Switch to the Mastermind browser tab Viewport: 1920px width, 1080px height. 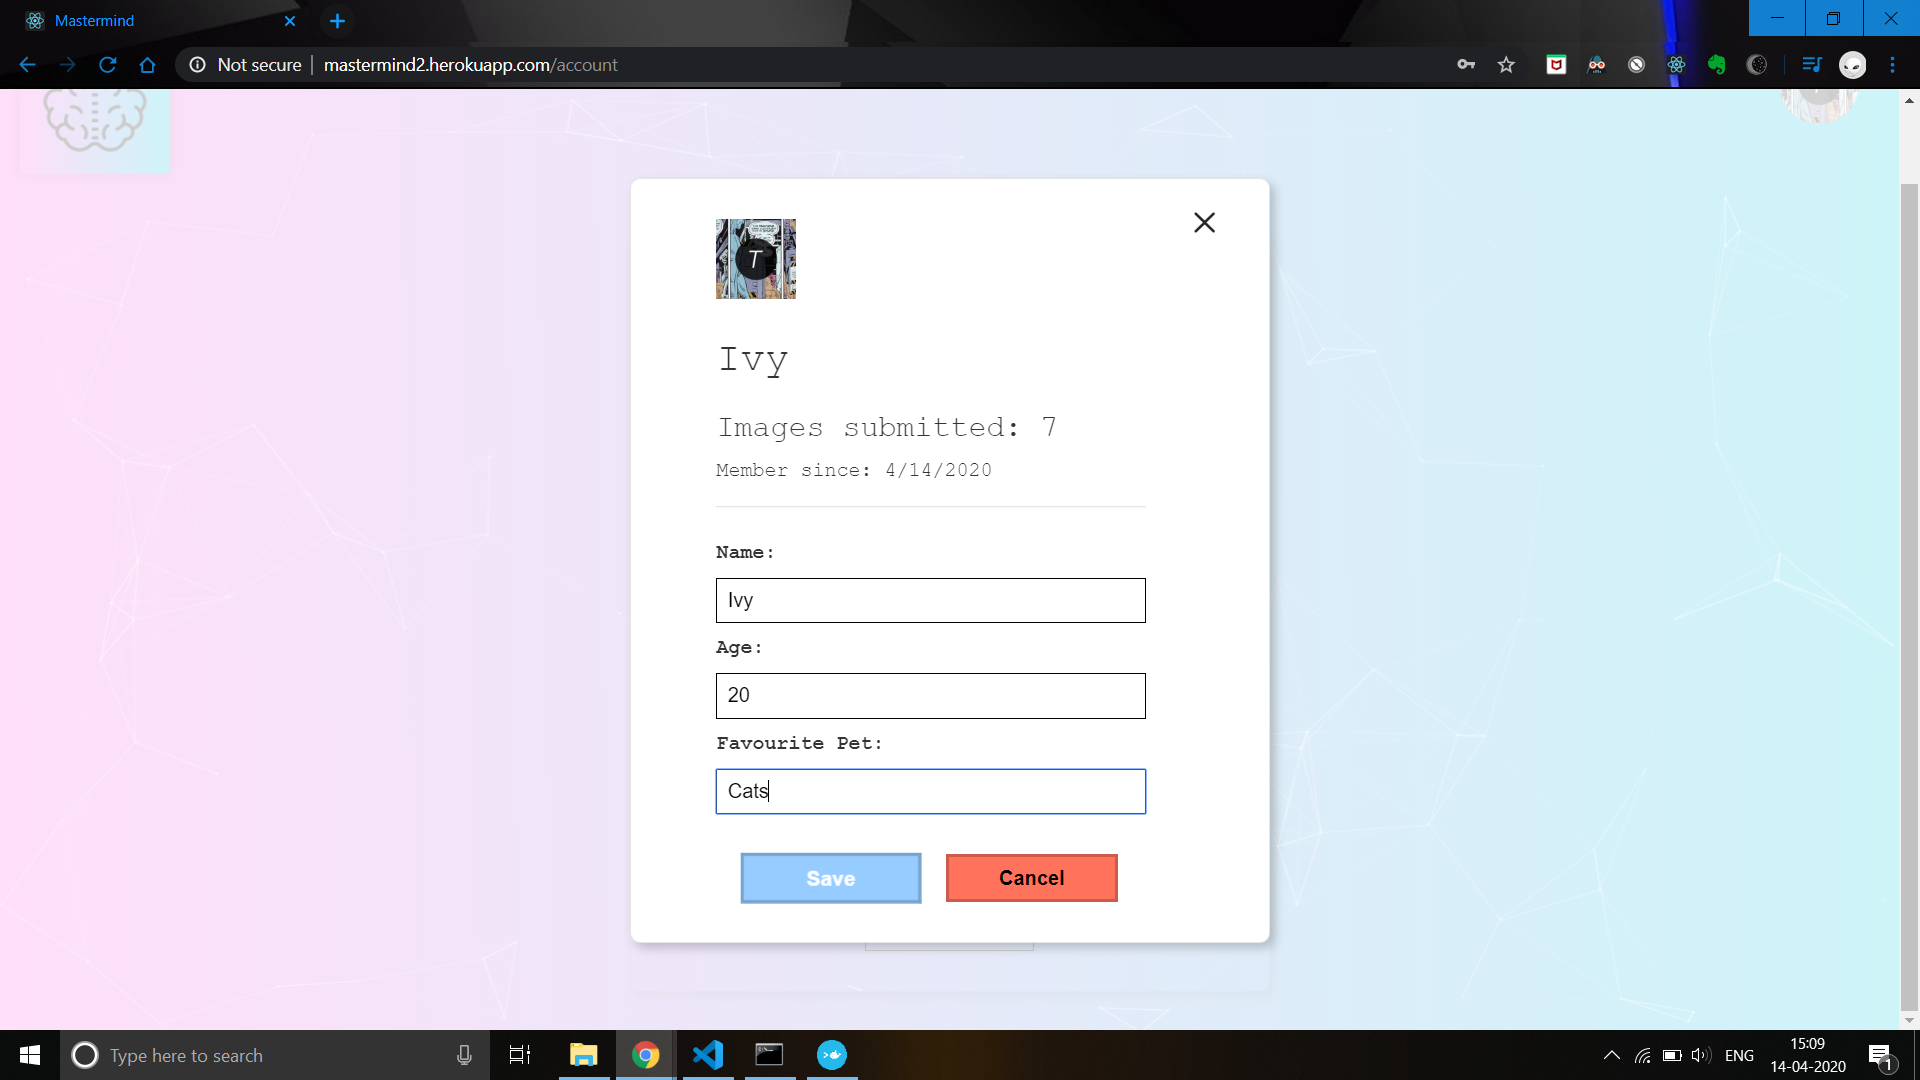click(150, 20)
